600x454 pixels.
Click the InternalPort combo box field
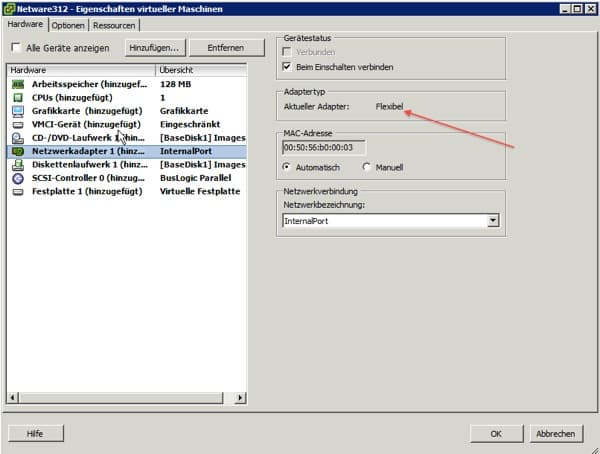391,220
